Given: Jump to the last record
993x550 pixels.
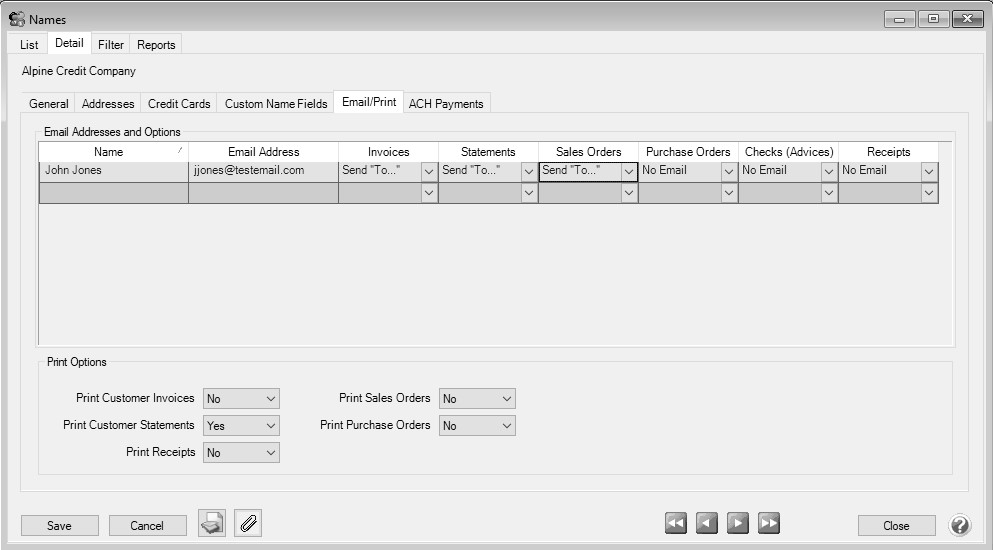Looking at the screenshot, I should tap(769, 524).
